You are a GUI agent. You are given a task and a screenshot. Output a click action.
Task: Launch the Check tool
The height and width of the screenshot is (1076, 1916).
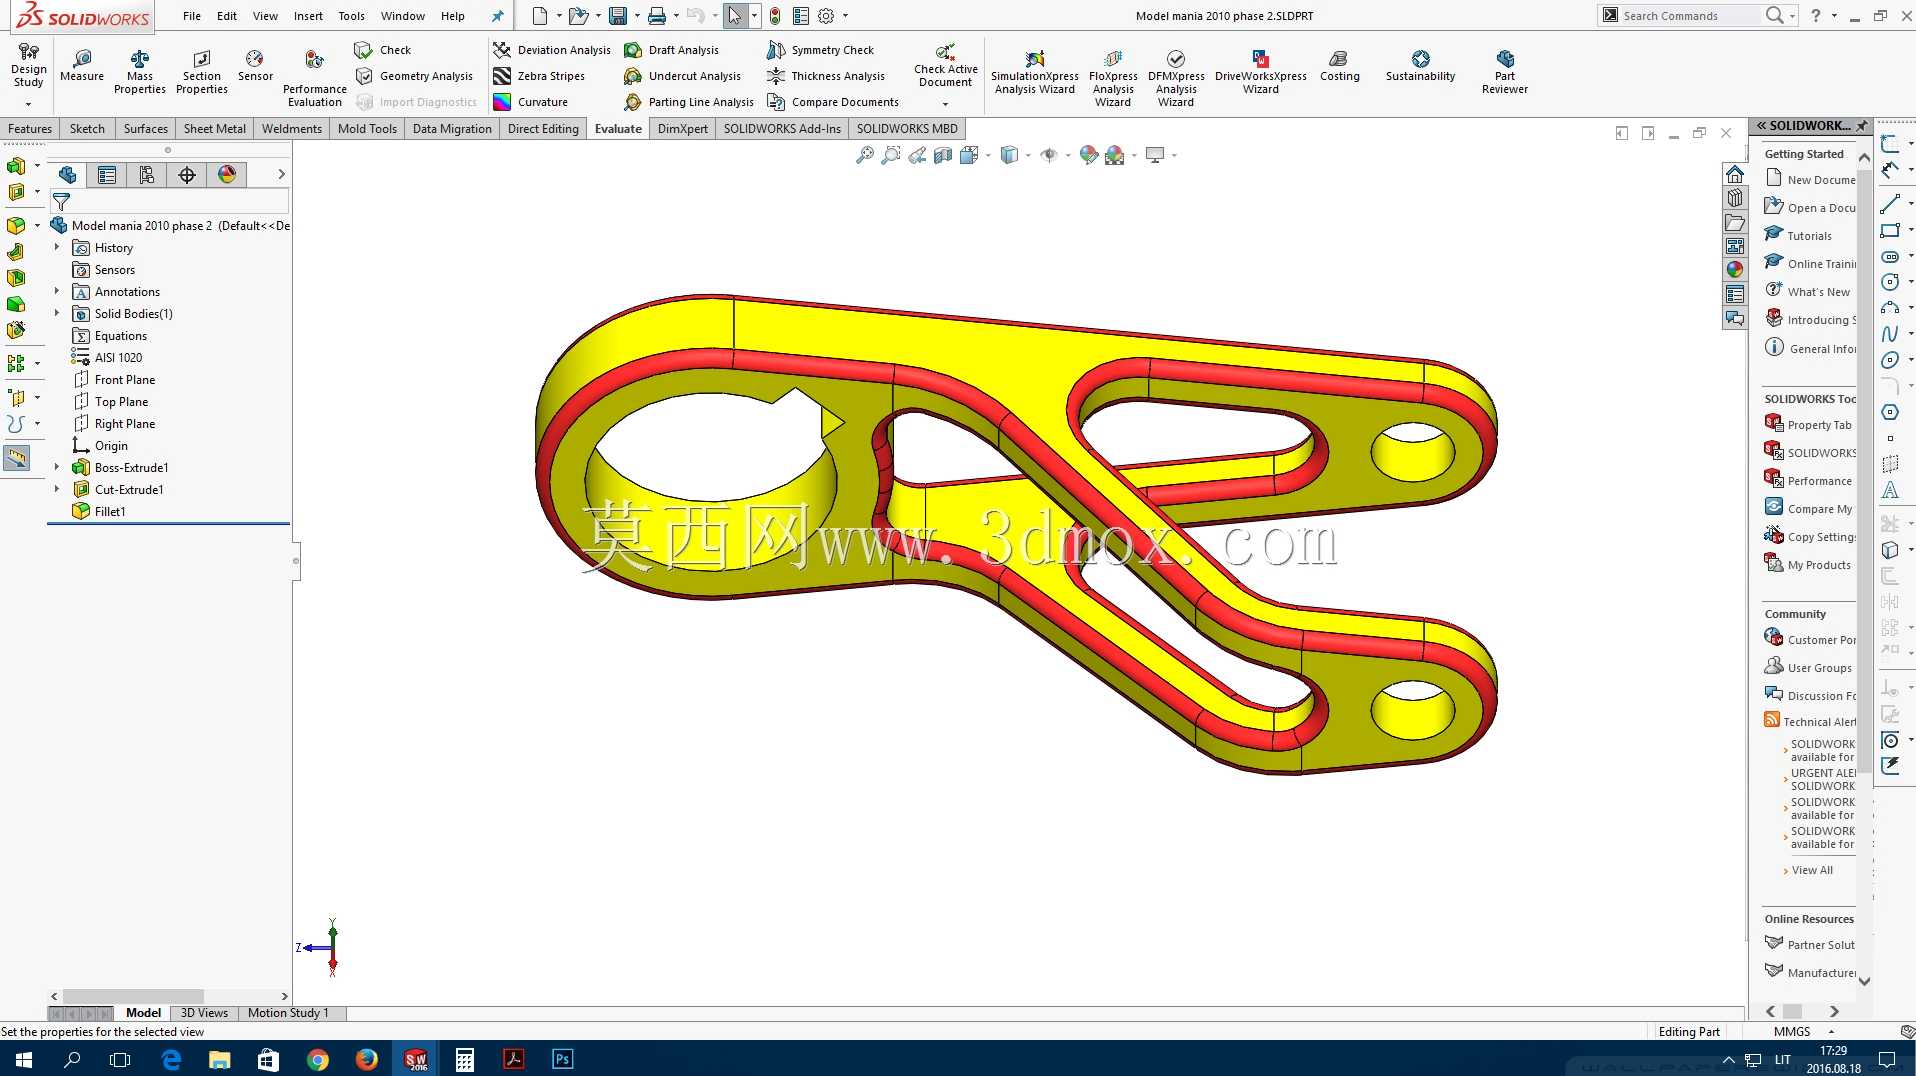tap(383, 50)
